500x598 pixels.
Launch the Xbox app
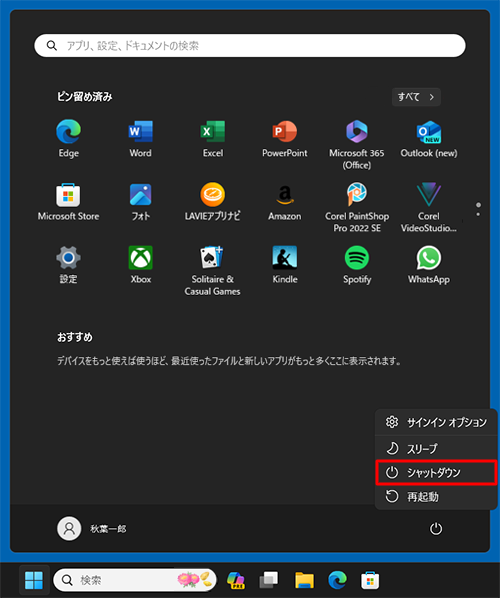[x=140, y=265]
